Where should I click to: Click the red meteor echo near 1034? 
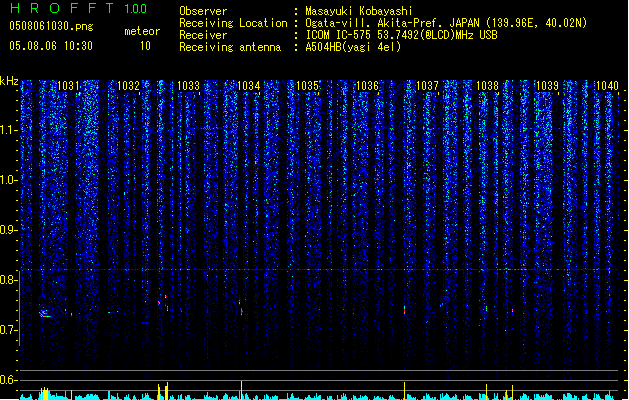pyautogui.click(x=241, y=311)
